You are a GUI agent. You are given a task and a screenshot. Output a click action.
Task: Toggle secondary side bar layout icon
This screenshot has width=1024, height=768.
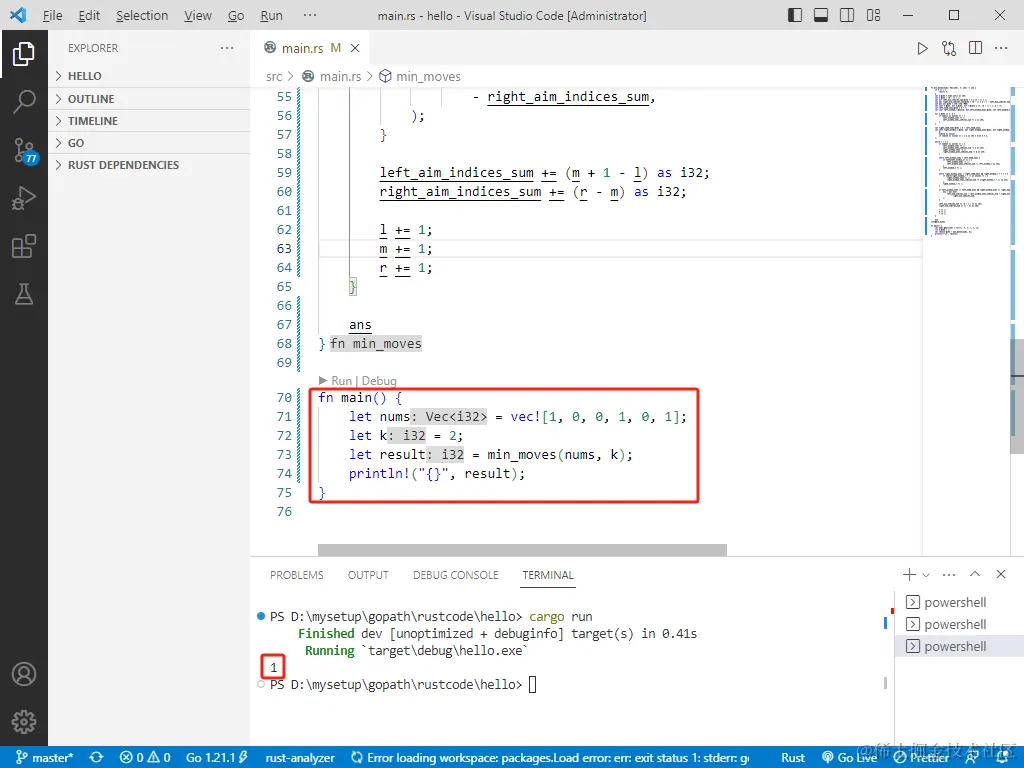point(847,15)
